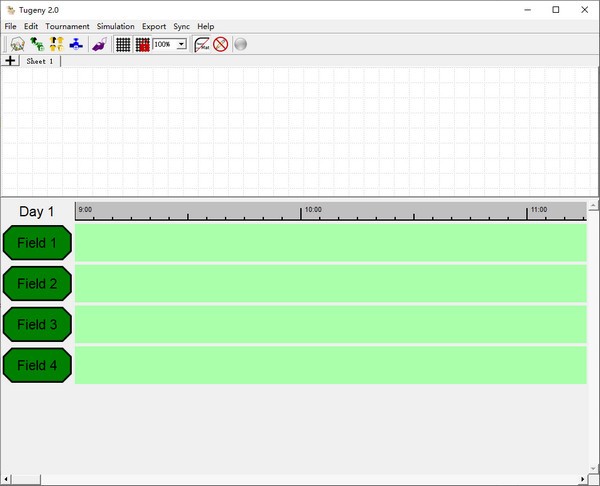600x486 pixels.
Task: Click the first tournament toolbar icon
Action: (x=17, y=44)
